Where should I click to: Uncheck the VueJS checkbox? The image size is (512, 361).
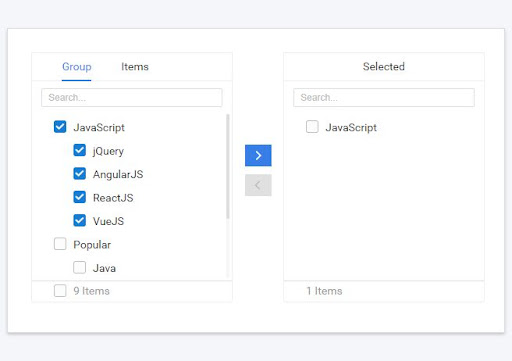(x=79, y=220)
